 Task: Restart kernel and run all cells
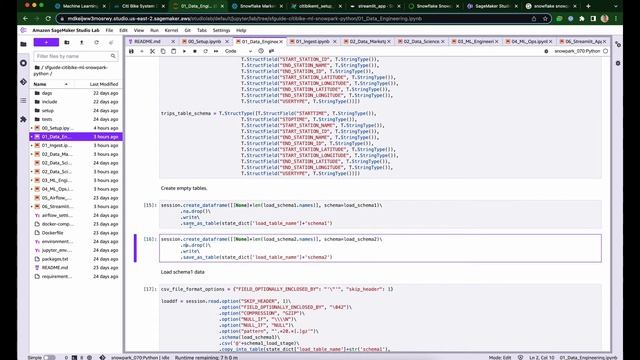click(216, 51)
